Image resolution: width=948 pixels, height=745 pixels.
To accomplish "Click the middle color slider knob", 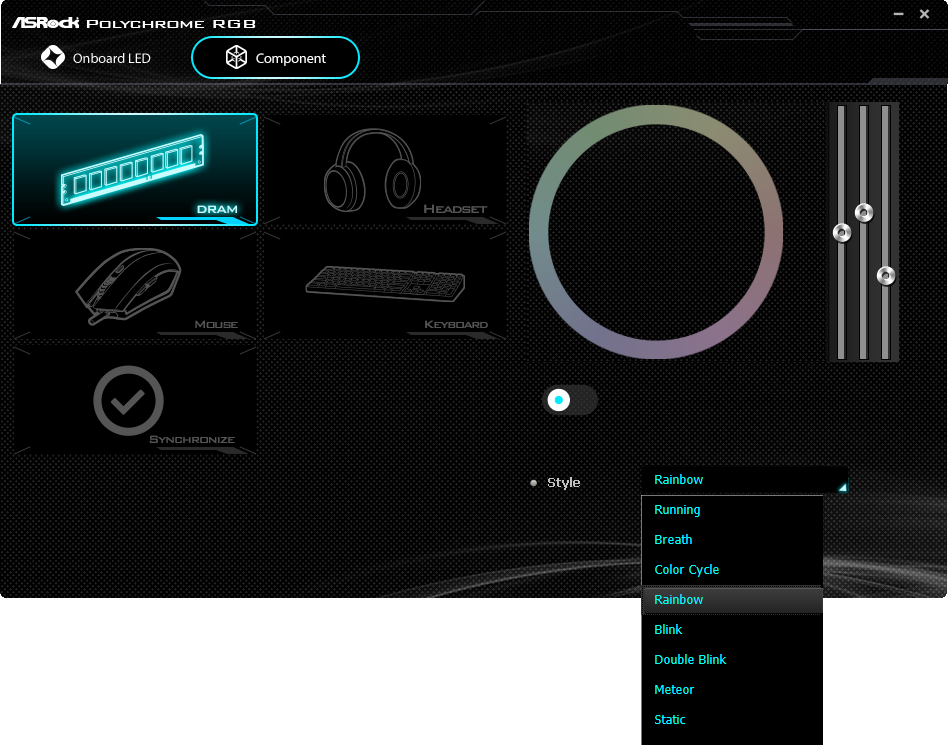I will 864,212.
